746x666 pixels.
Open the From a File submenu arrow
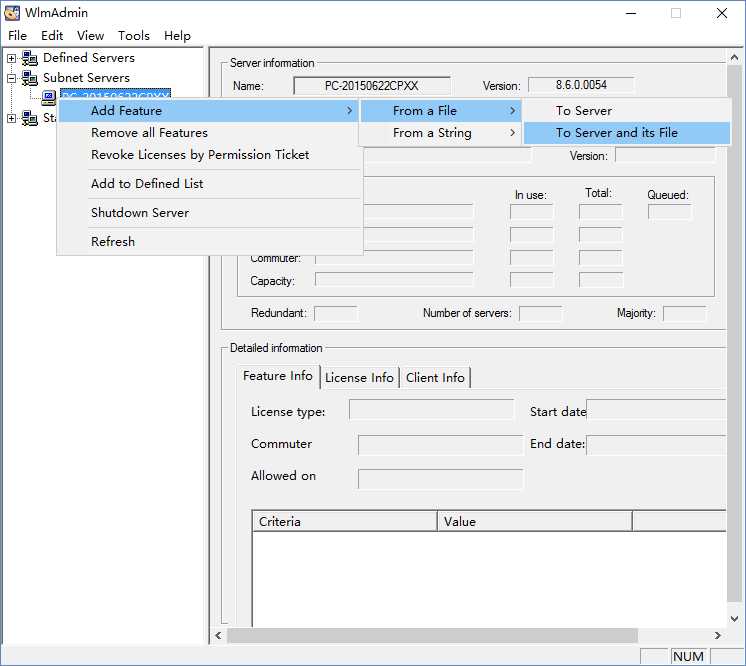tap(512, 110)
